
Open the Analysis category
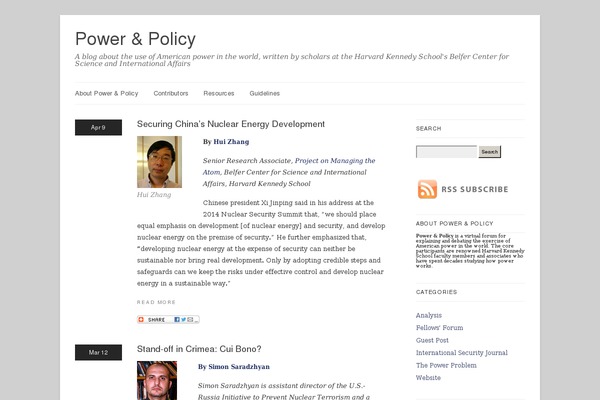click(429, 315)
